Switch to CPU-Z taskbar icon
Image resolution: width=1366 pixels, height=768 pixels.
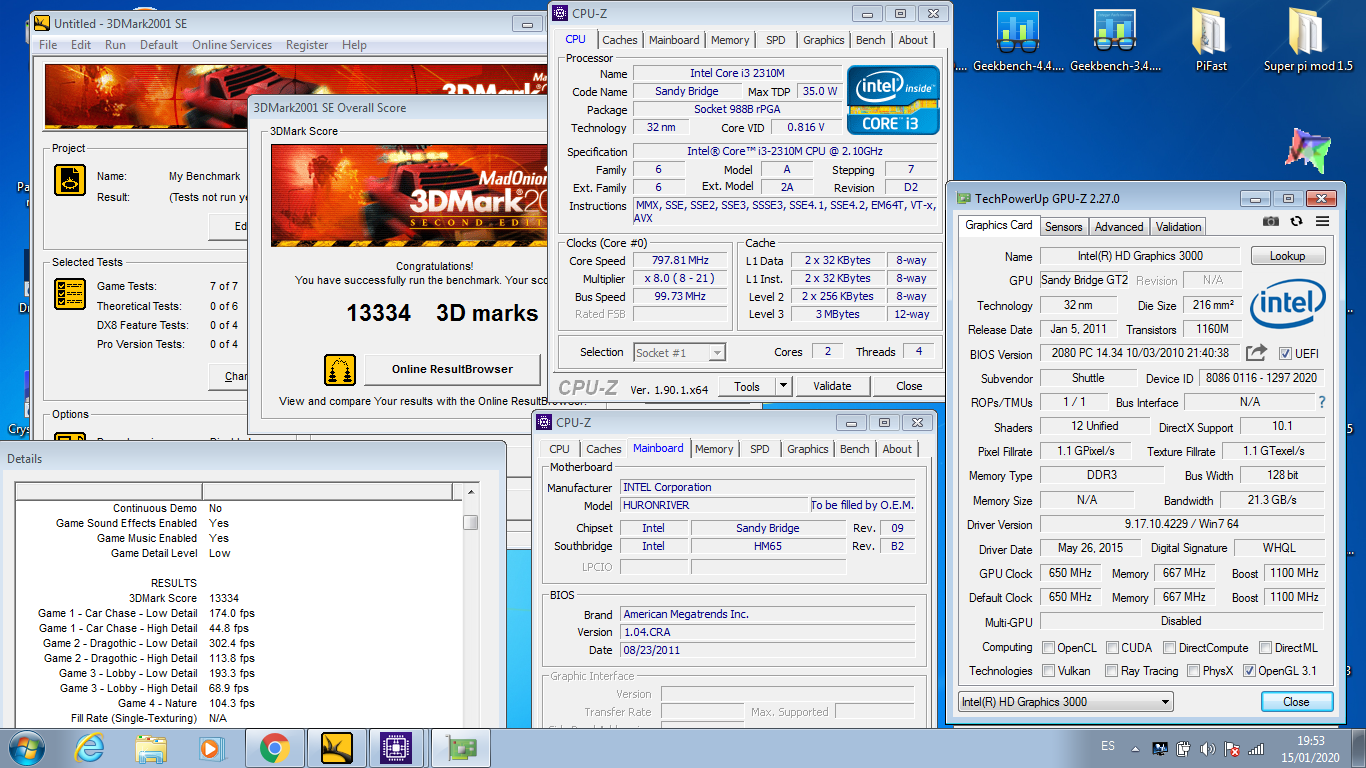point(398,748)
